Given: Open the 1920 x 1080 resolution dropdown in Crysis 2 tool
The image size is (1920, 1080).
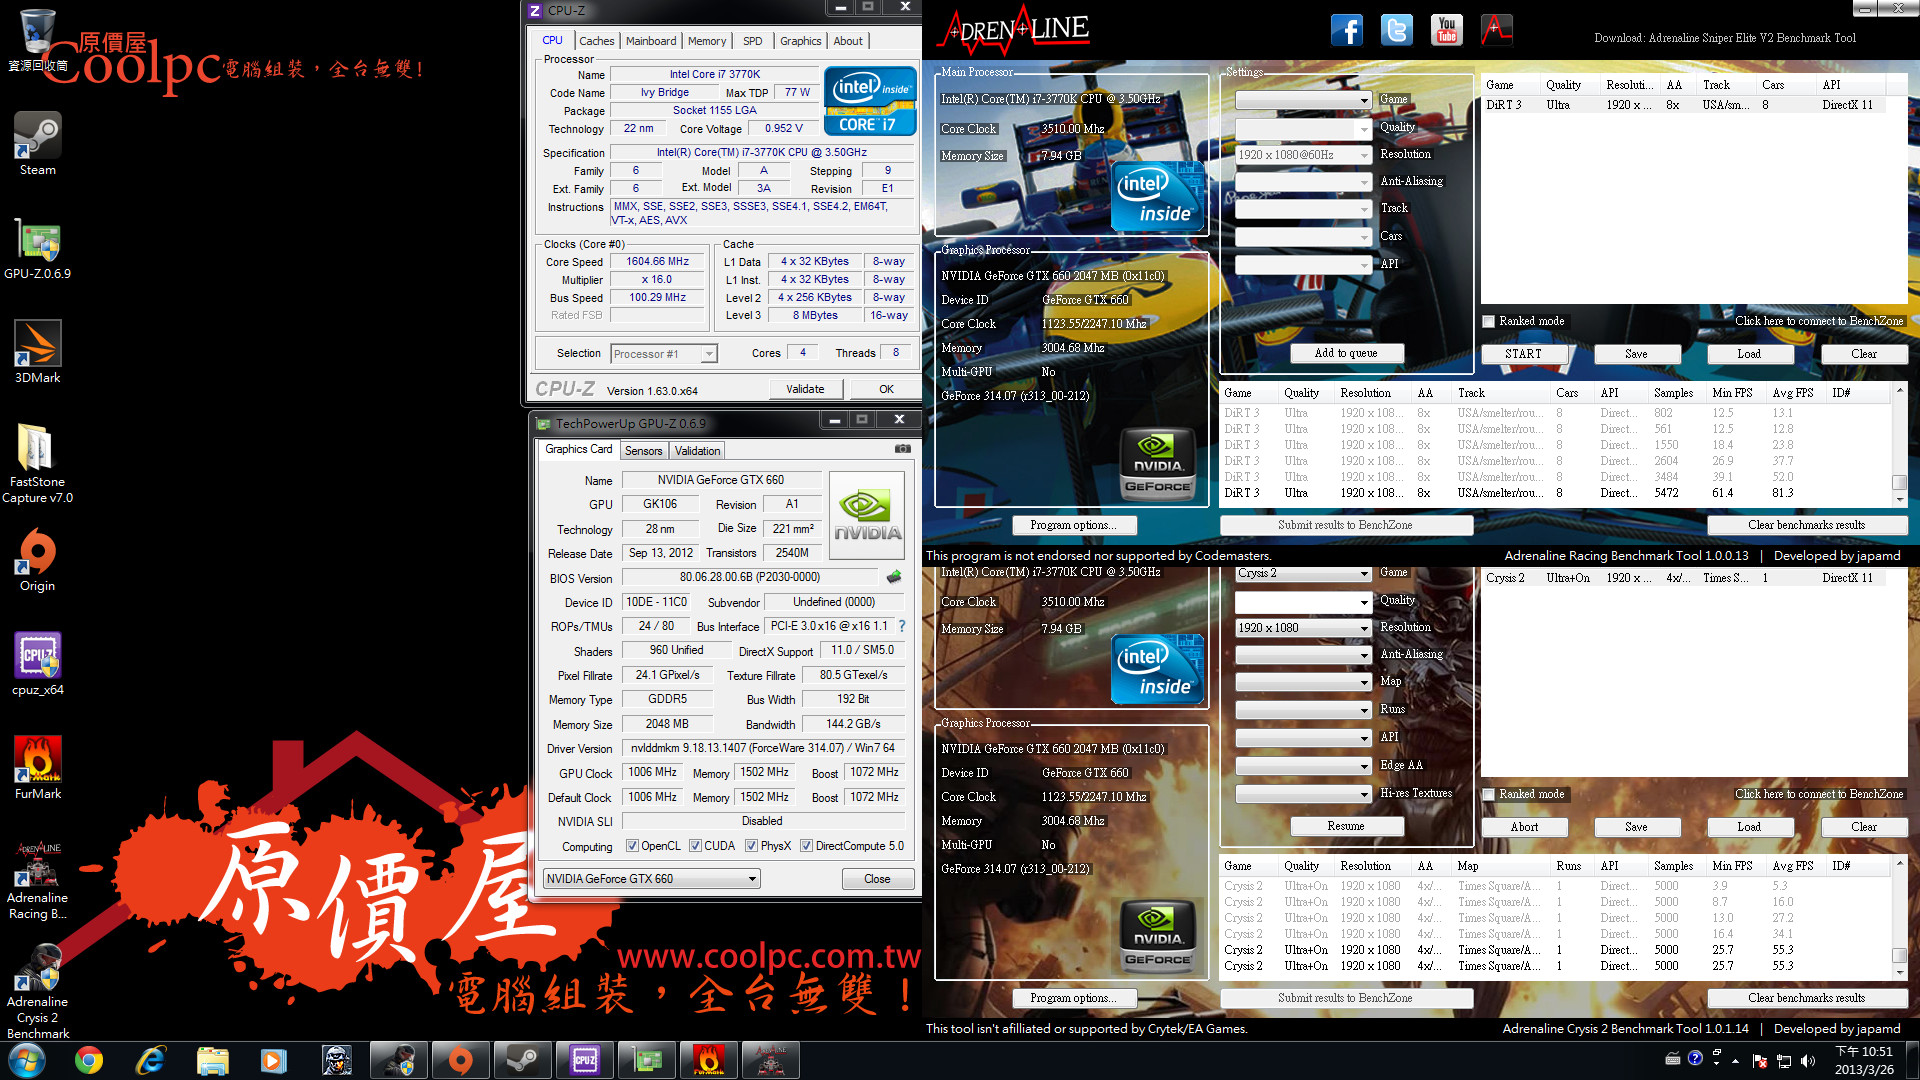Looking at the screenshot, I should click(x=1303, y=628).
